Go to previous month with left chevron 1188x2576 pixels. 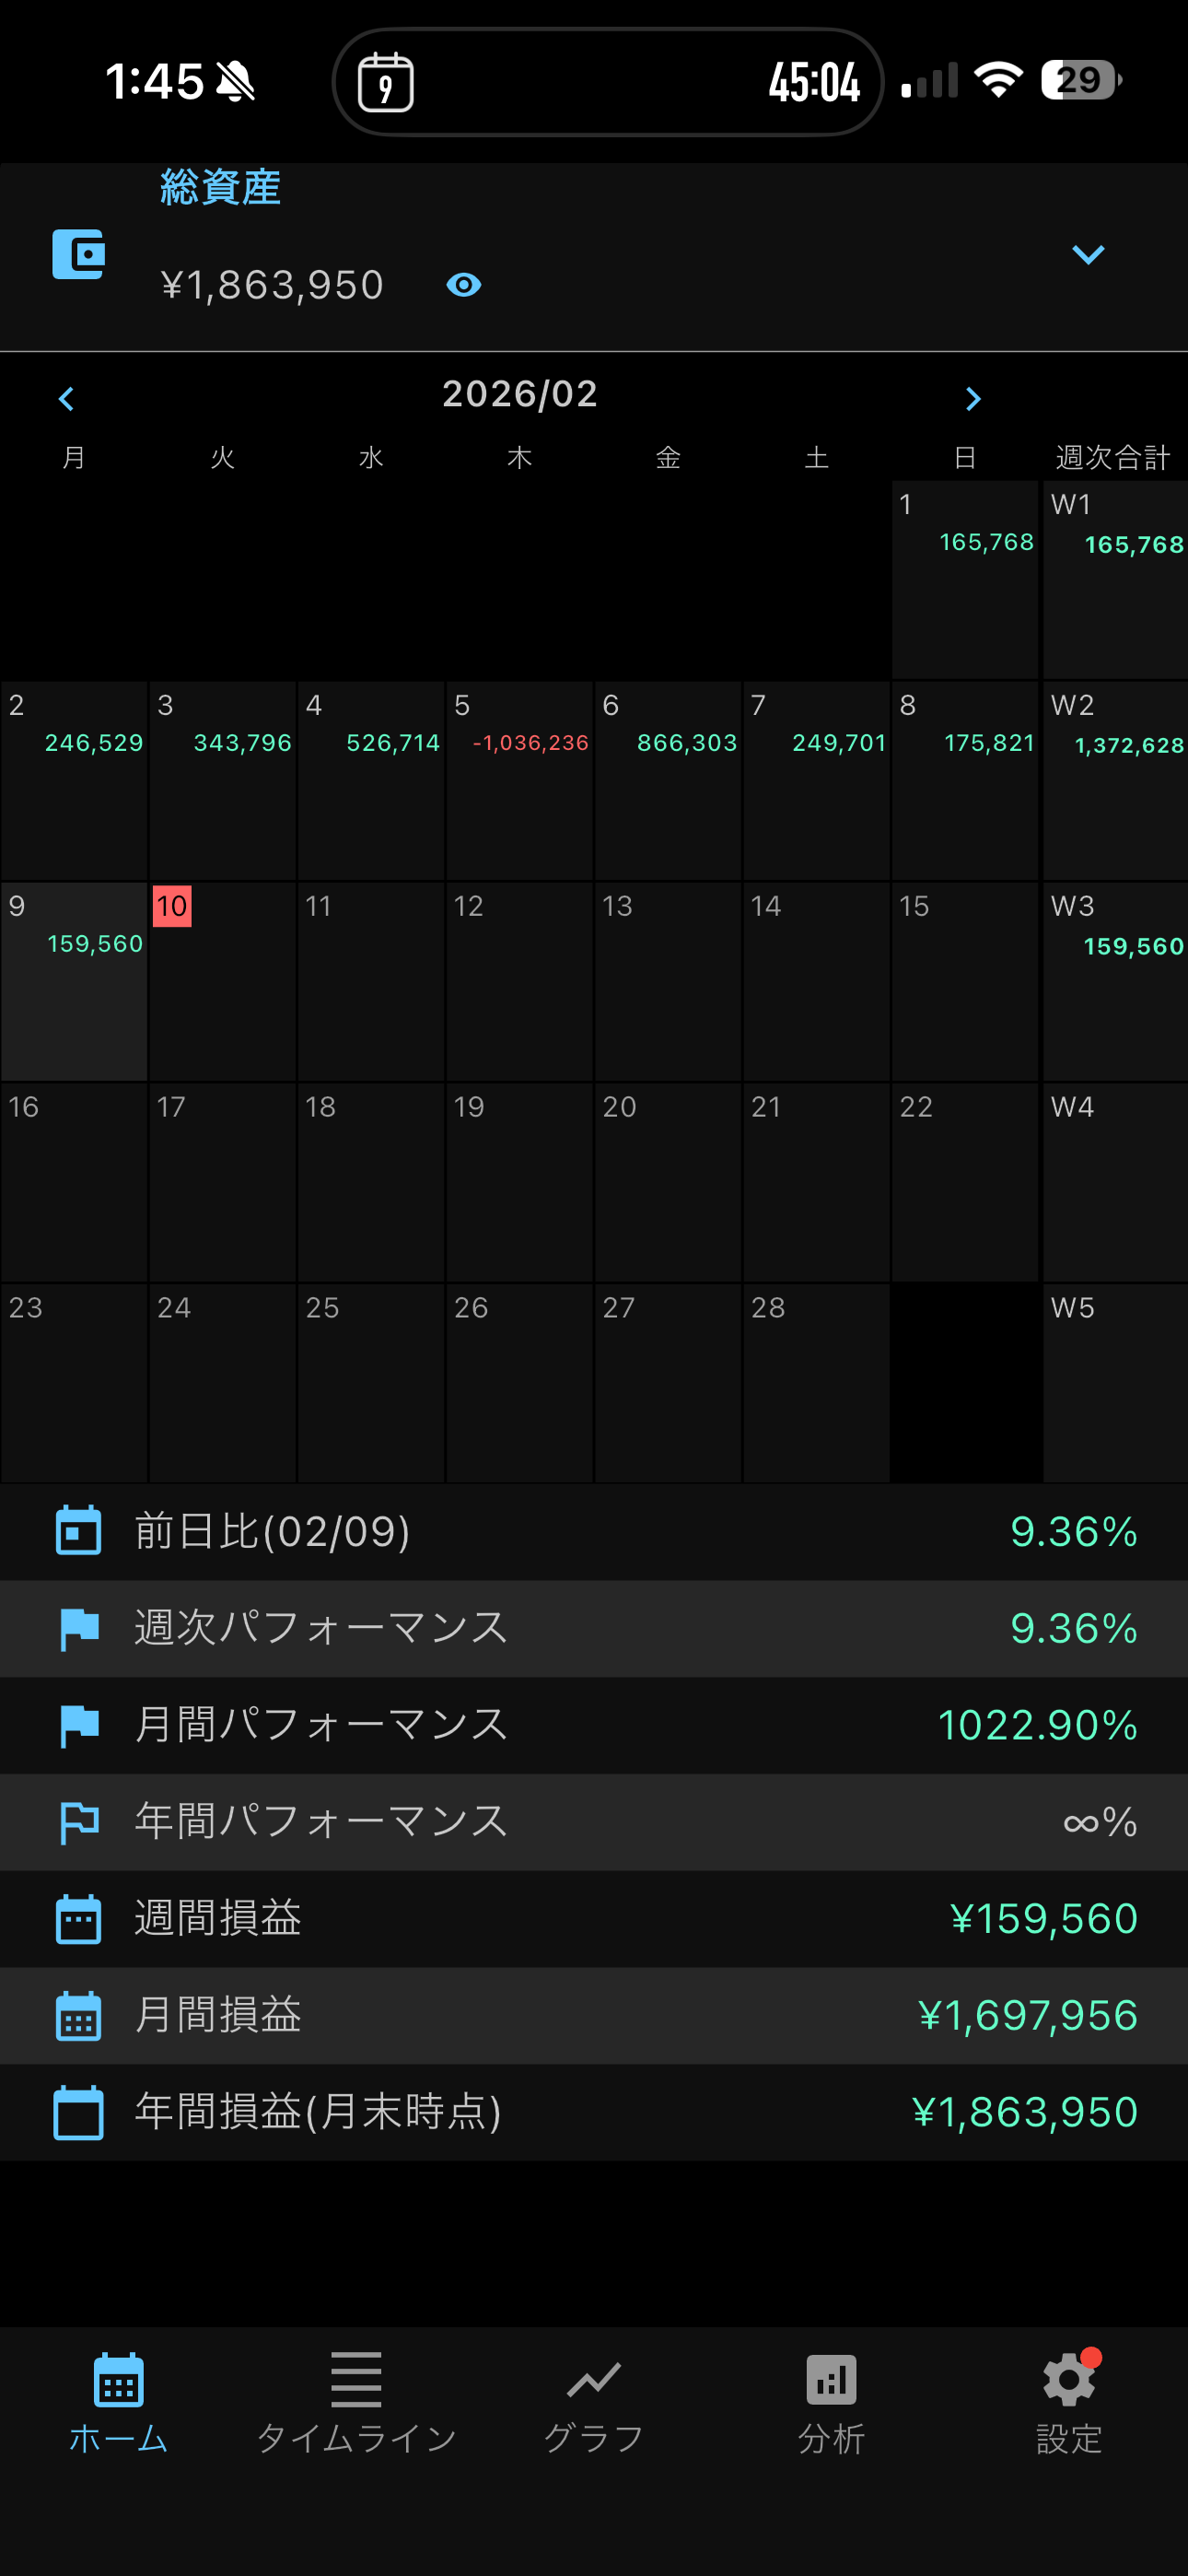point(66,399)
